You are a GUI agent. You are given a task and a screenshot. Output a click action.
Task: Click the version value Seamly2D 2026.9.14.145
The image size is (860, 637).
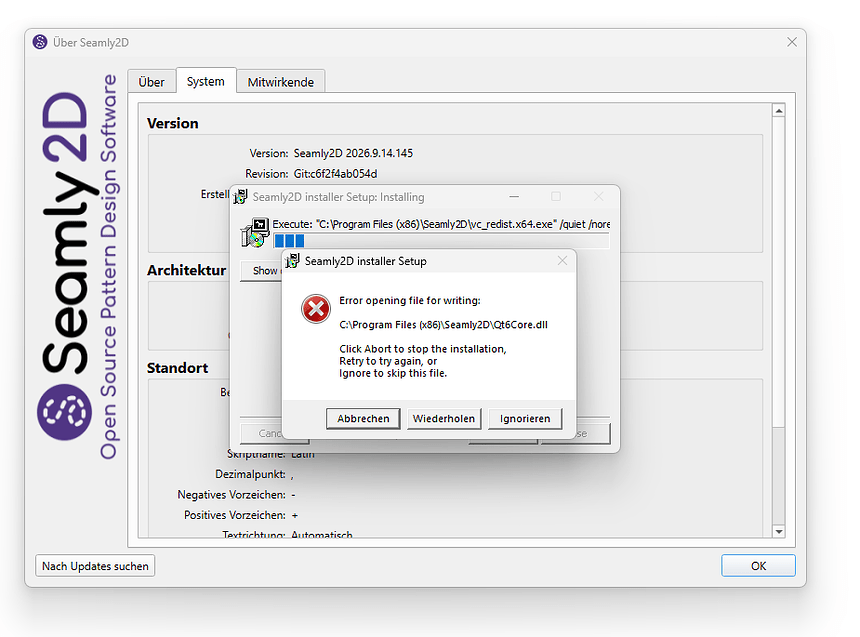pyautogui.click(x=353, y=153)
